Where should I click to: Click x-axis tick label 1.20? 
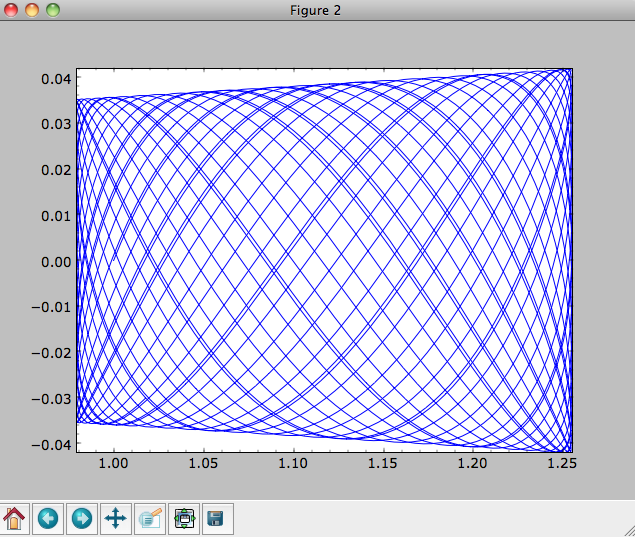[x=472, y=463]
